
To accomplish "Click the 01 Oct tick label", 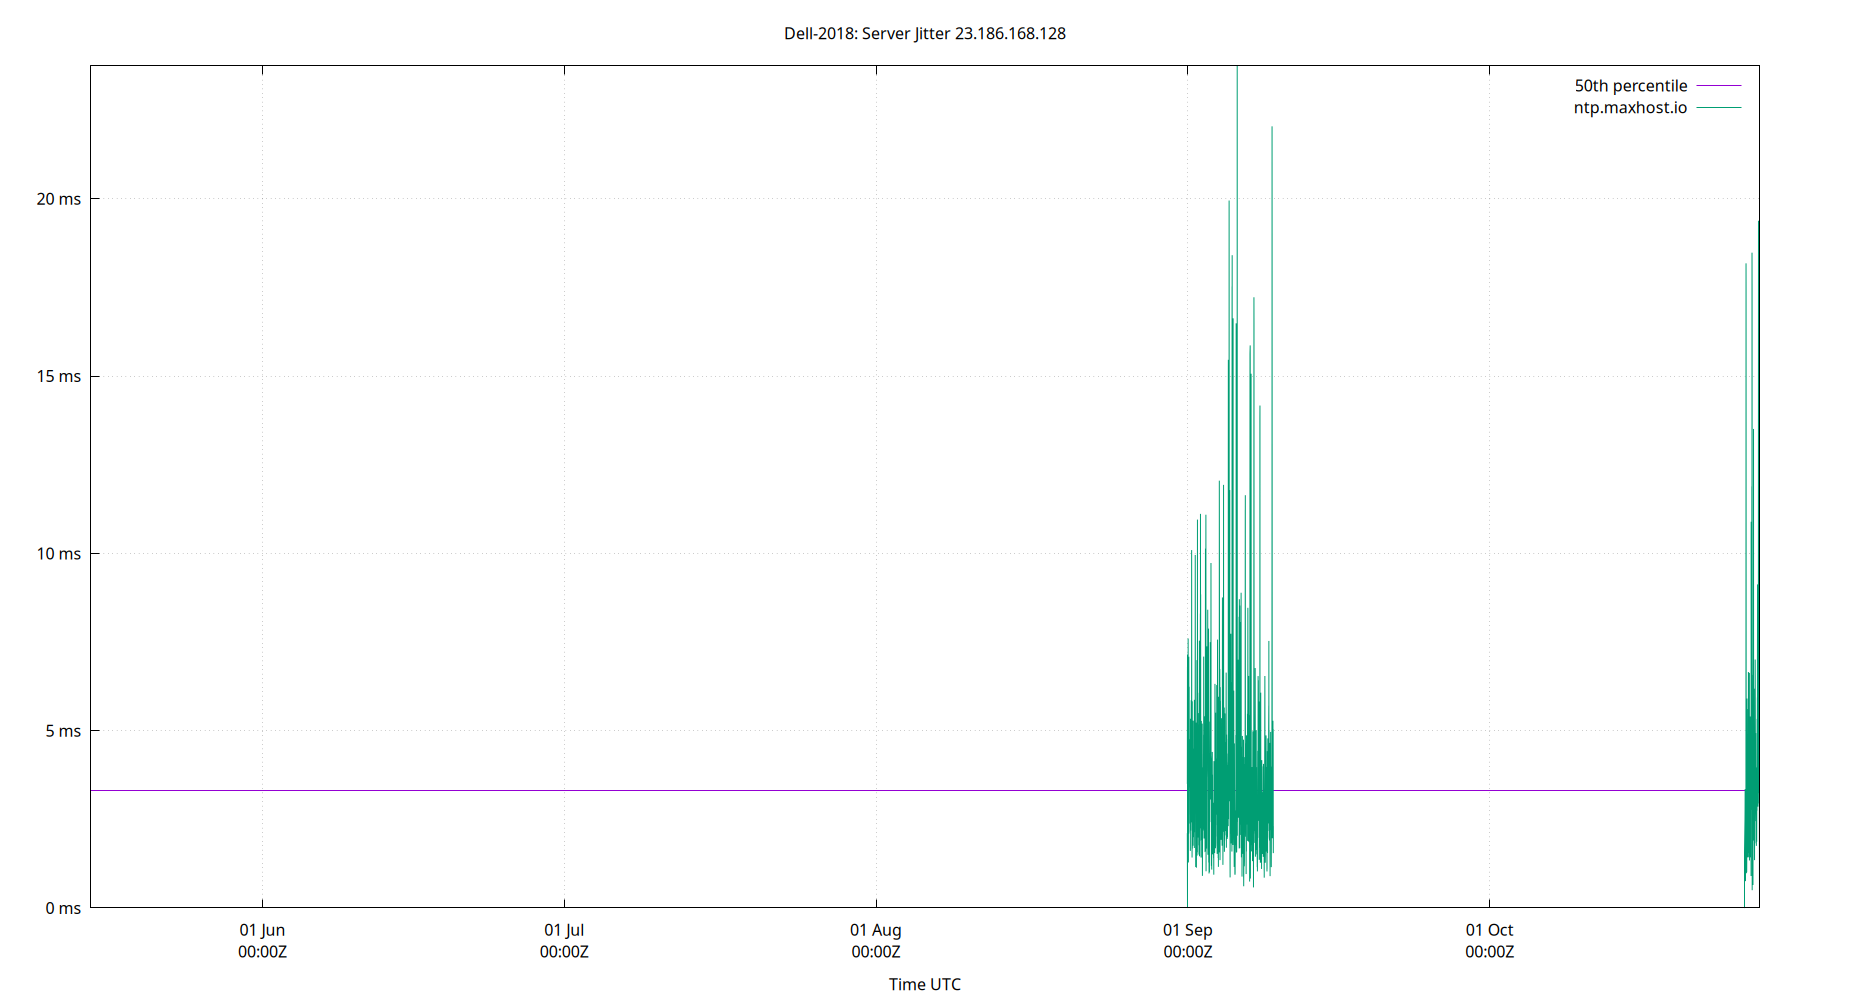I will [1491, 930].
